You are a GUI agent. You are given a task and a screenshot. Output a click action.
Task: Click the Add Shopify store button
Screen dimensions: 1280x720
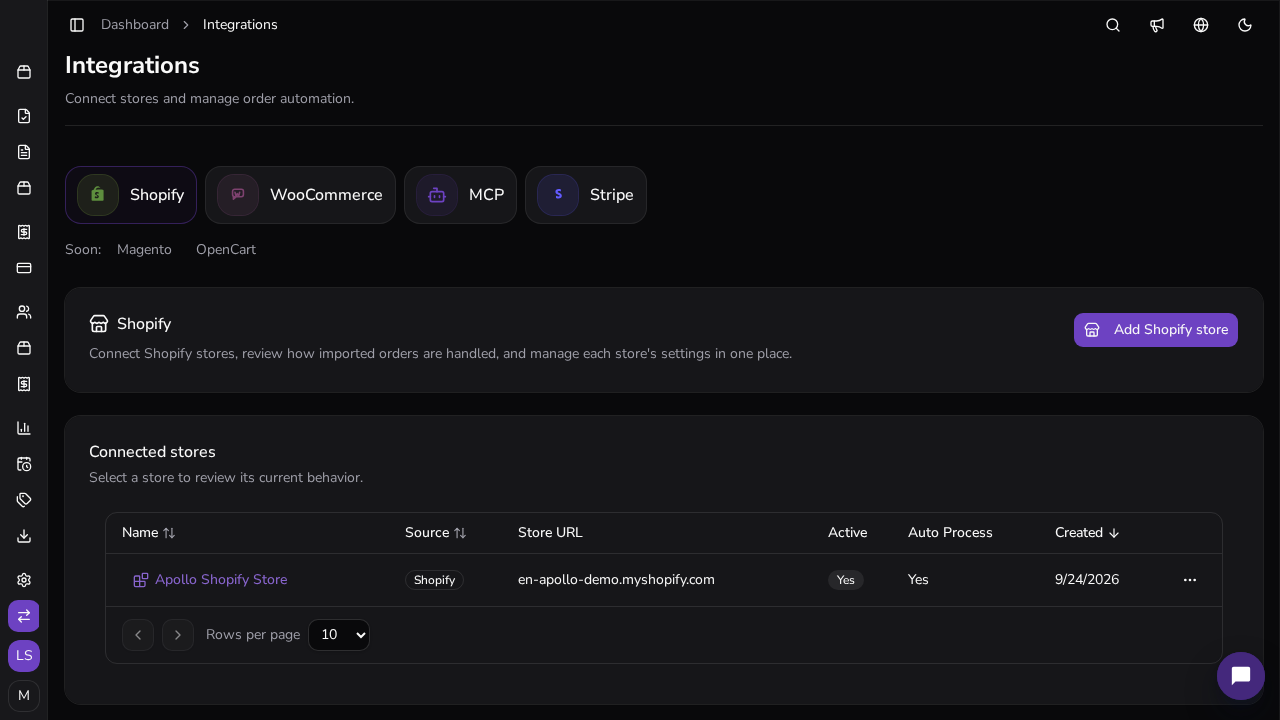tap(1156, 330)
